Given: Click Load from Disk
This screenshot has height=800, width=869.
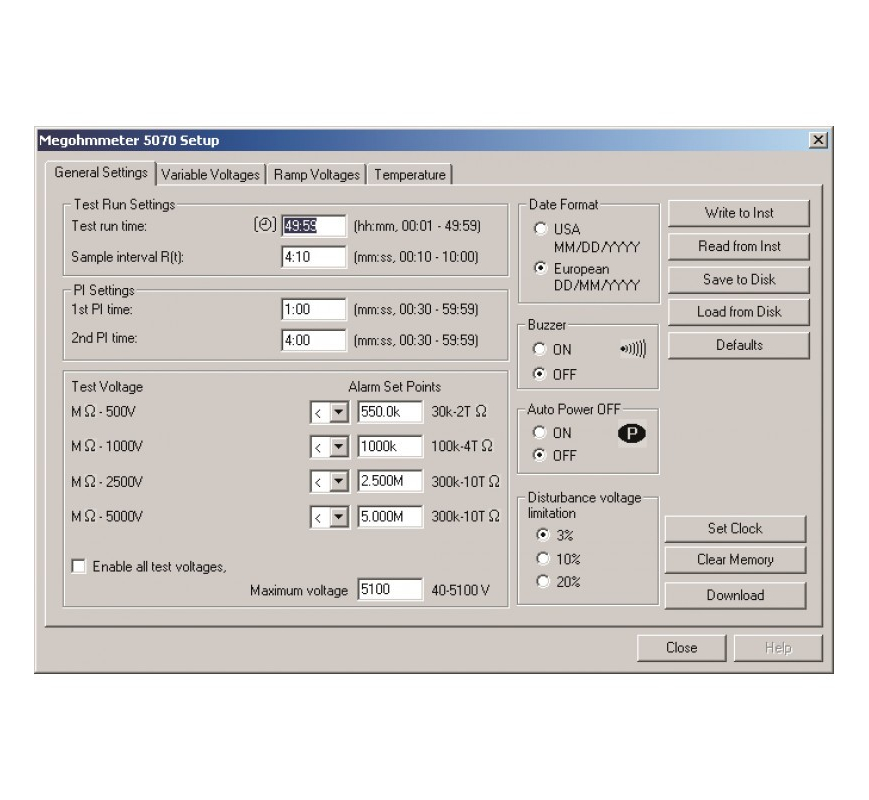Looking at the screenshot, I should pyautogui.click(x=739, y=312).
